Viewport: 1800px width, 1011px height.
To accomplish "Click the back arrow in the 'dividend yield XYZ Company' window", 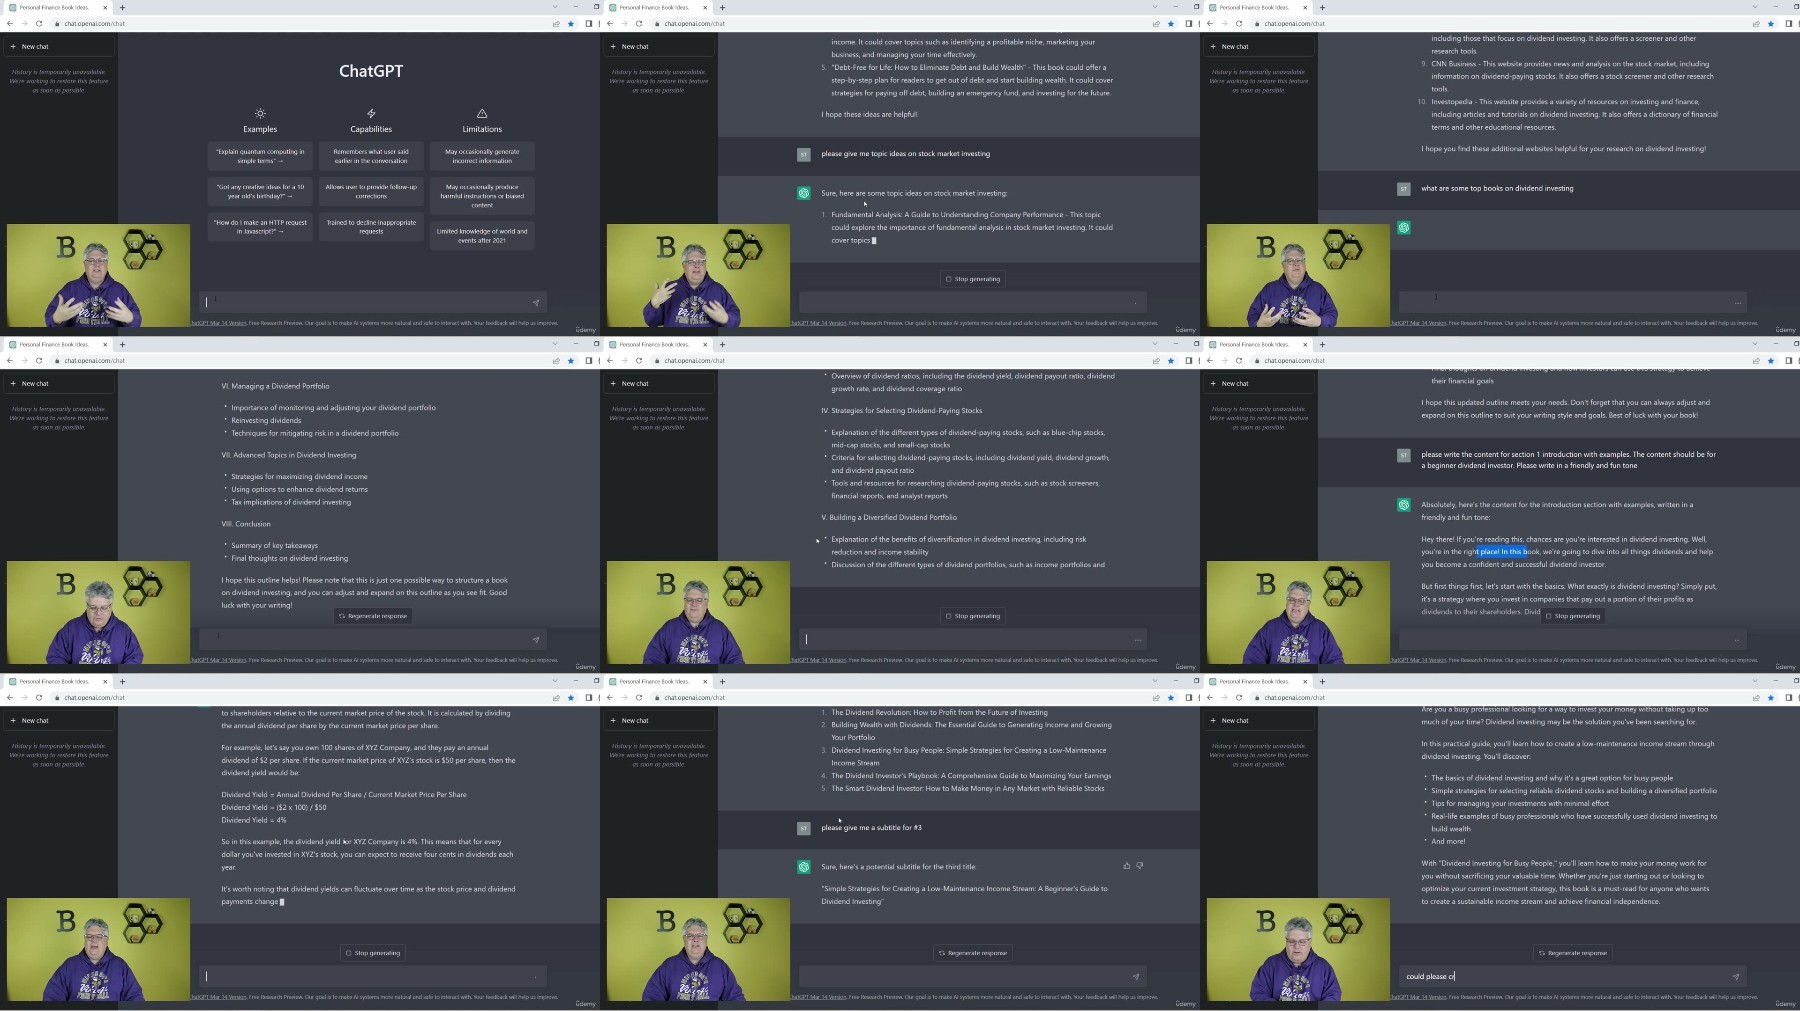I will click(10, 697).
